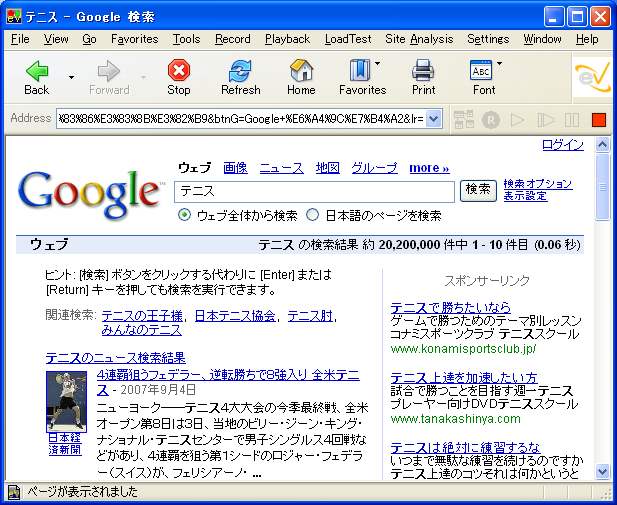
Task: Open the Playback menu
Action: tap(287, 39)
